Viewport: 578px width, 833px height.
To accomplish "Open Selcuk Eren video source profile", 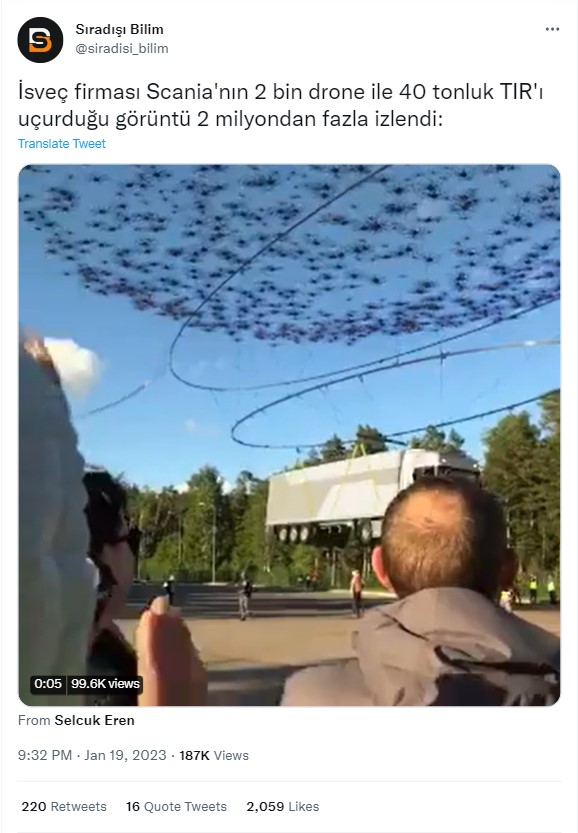I will pyautogui.click(x=95, y=720).
